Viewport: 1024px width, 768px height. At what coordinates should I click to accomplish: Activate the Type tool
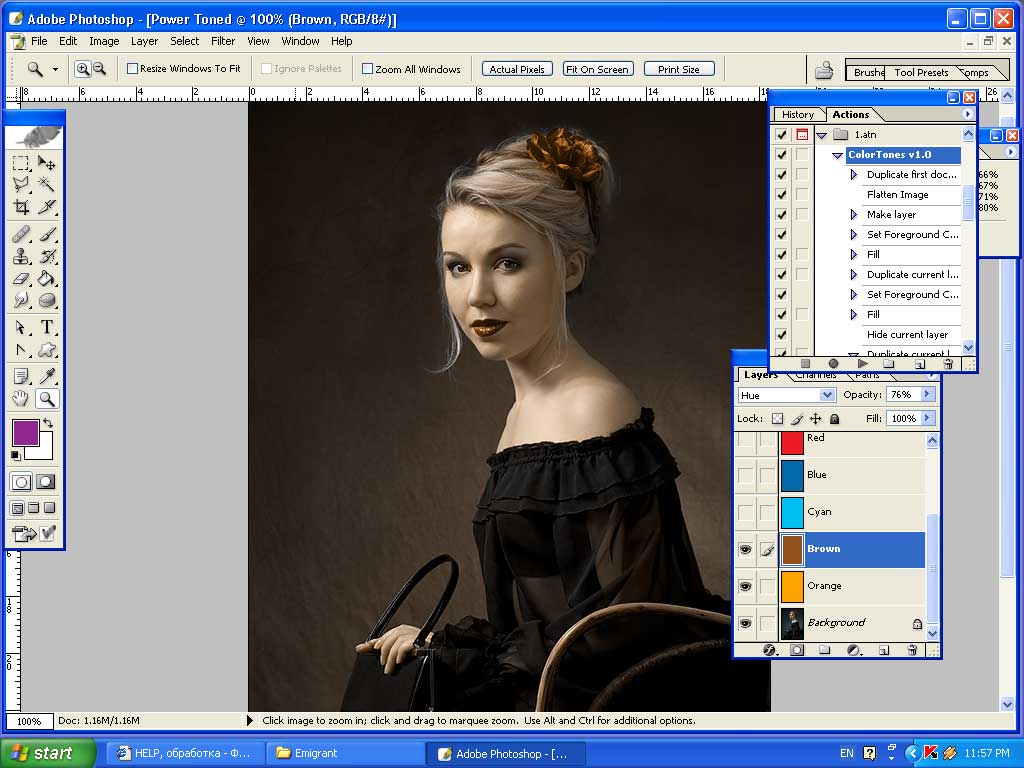click(46, 327)
